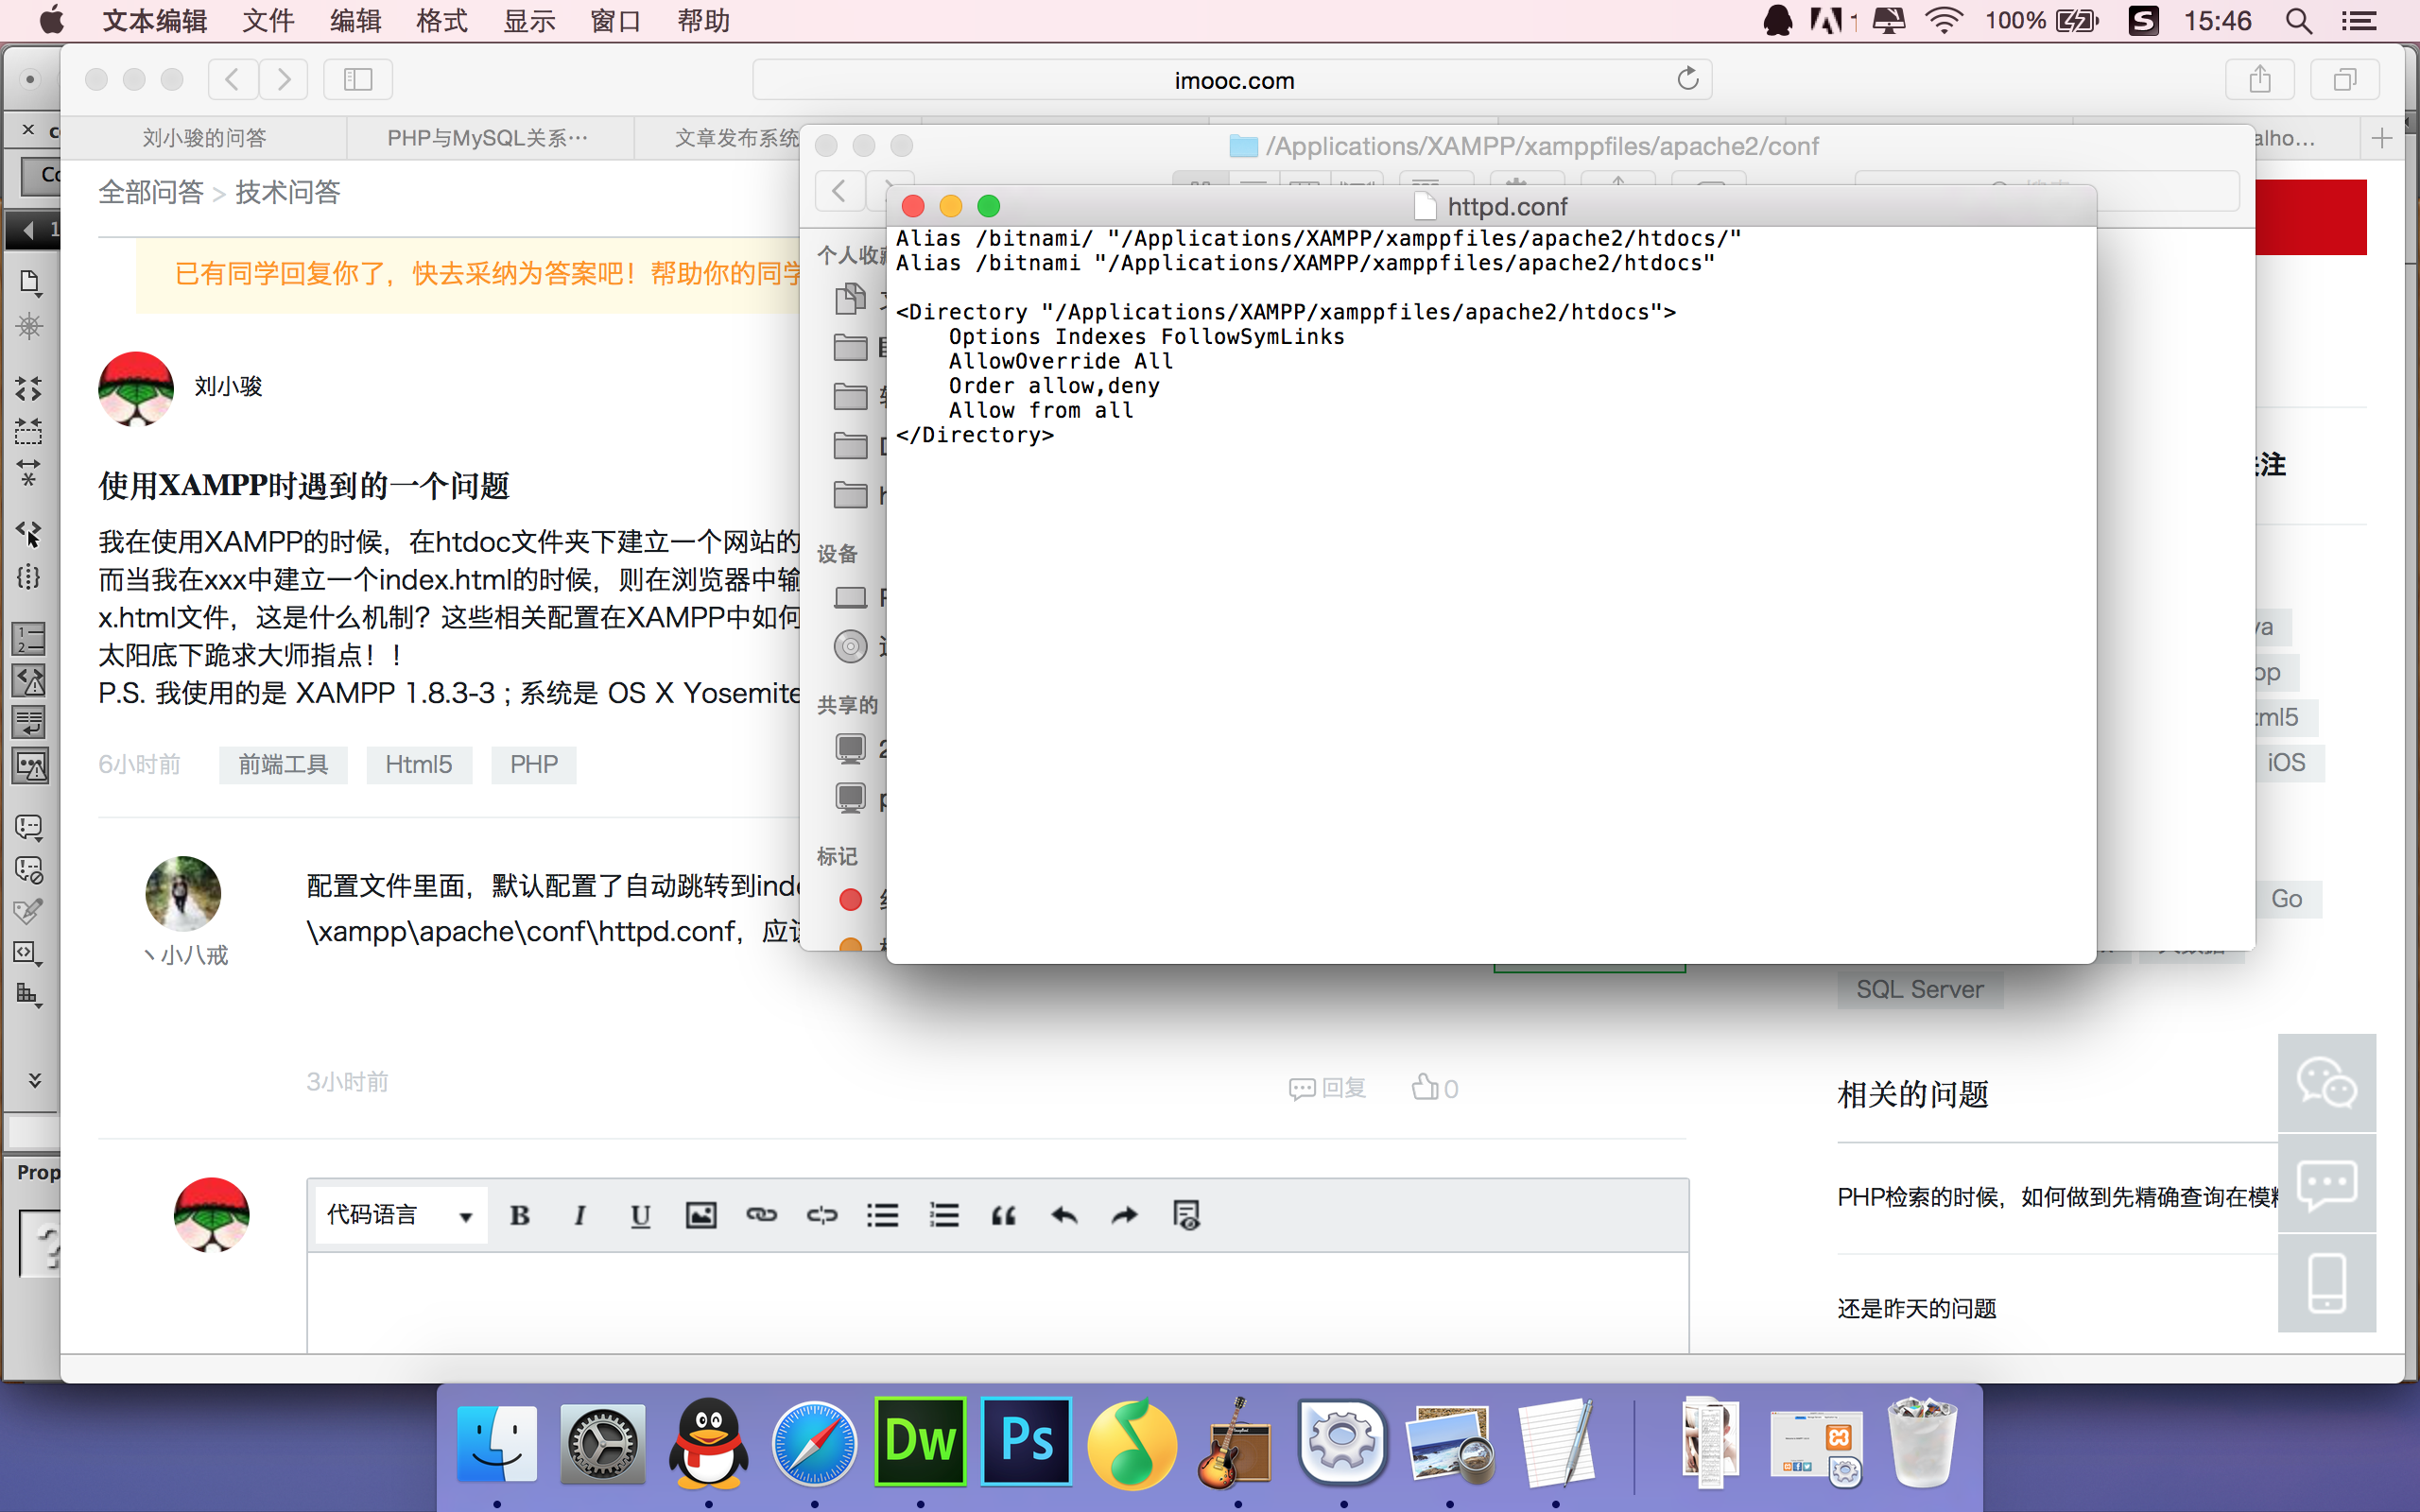Click the Italic icon in reply editor

(579, 1215)
